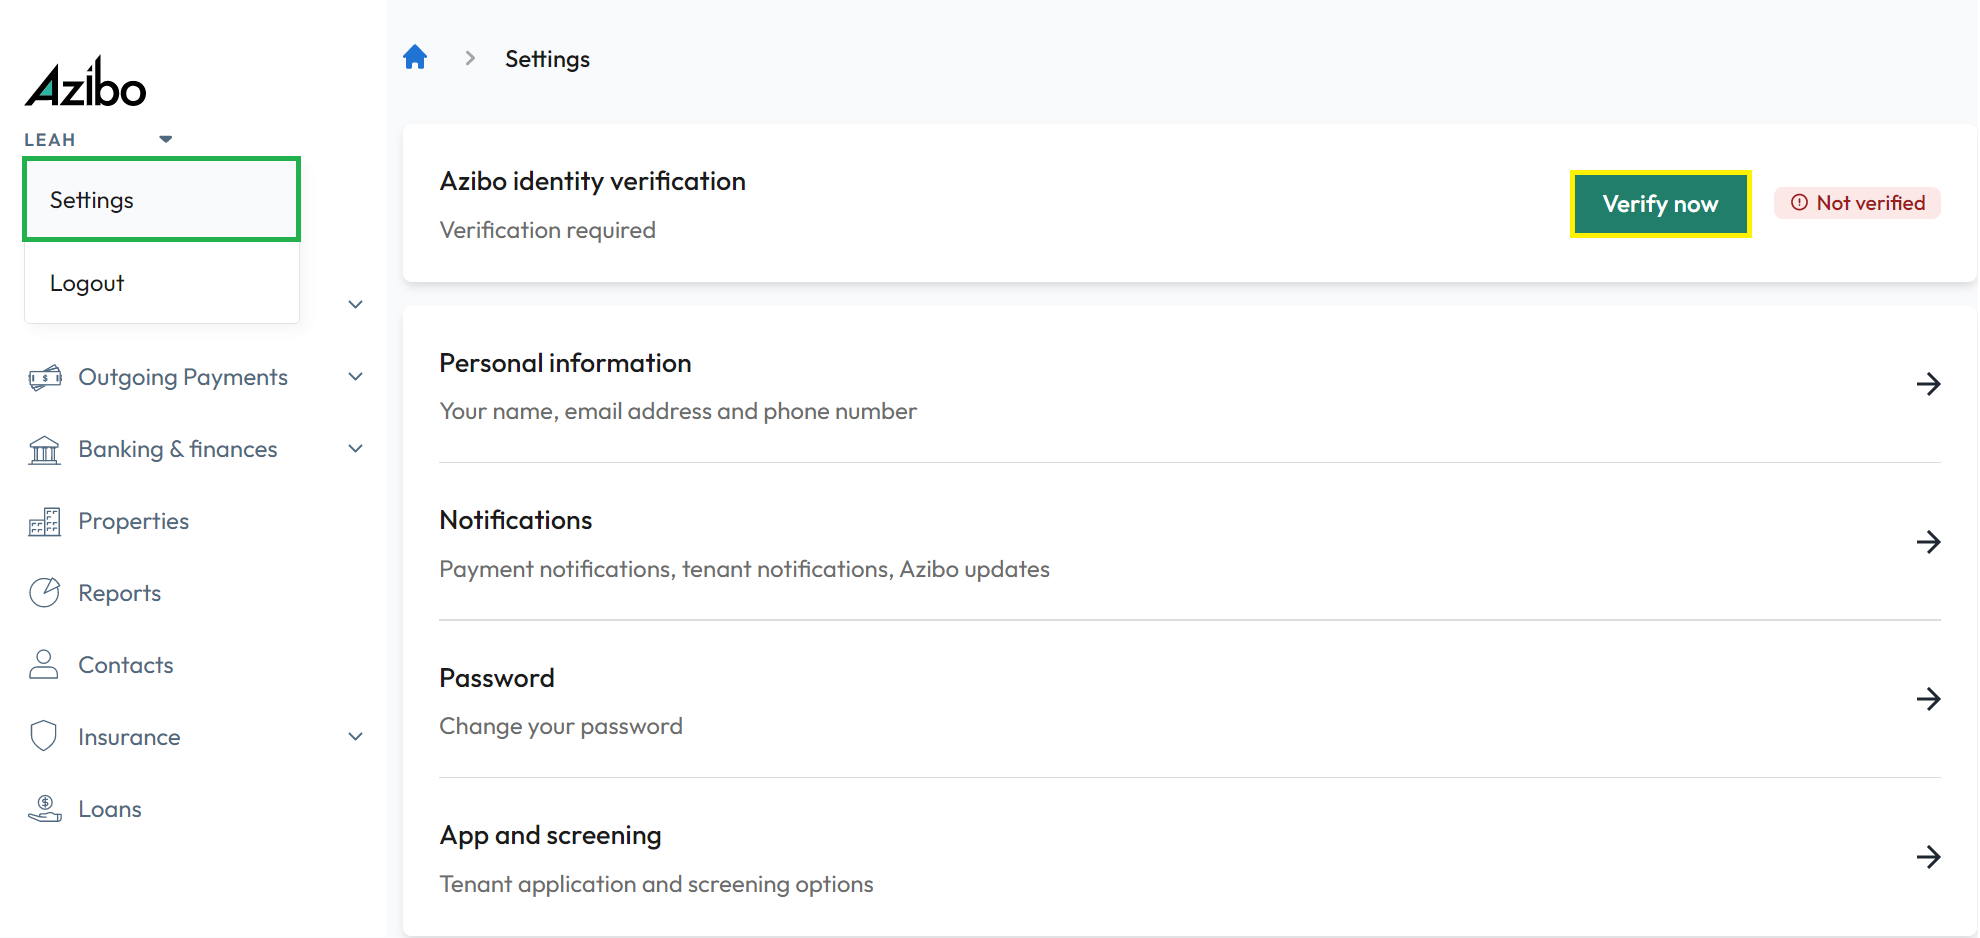Expand the chevron beside the Logout item
This screenshot has width=1980, height=938.
tap(355, 304)
